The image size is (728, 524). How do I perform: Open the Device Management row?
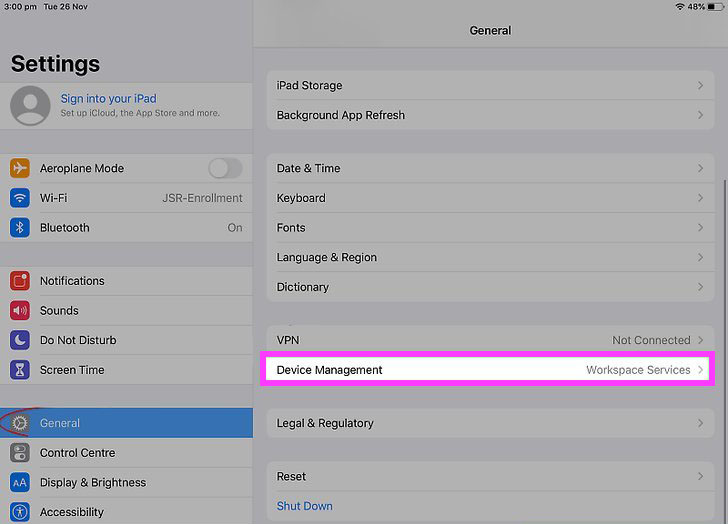tap(488, 370)
